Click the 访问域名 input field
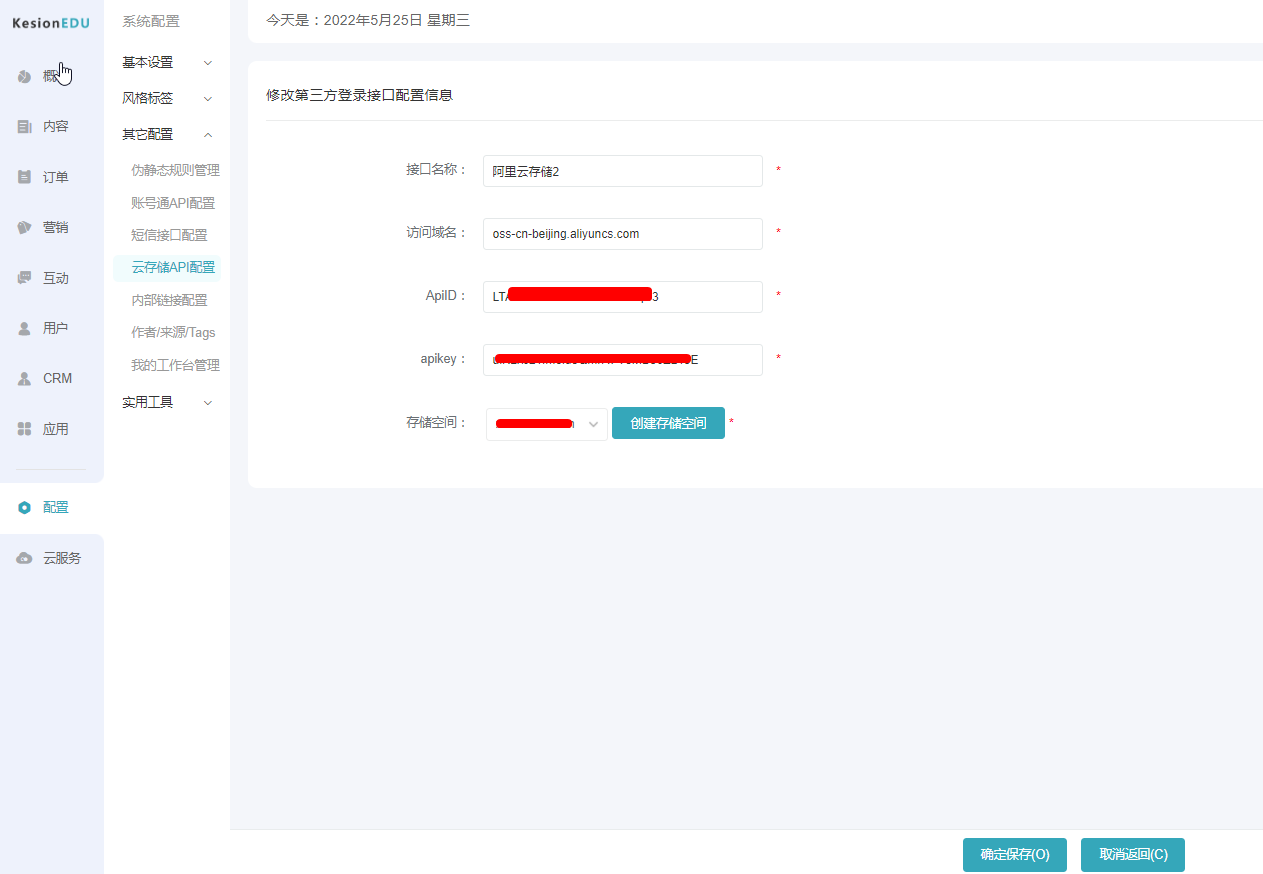 [x=622, y=234]
